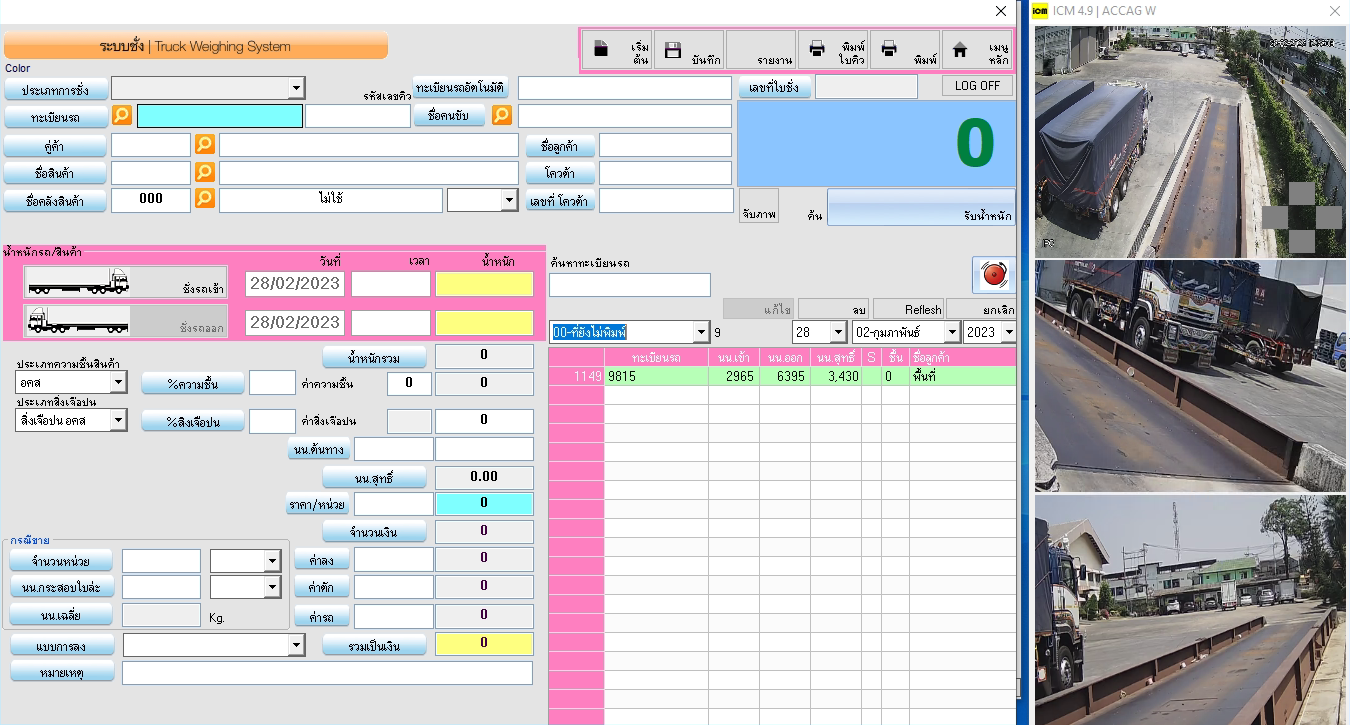
Task: Open the ประเภทการชั่ง weighing type dropdown
Action: 295,89
